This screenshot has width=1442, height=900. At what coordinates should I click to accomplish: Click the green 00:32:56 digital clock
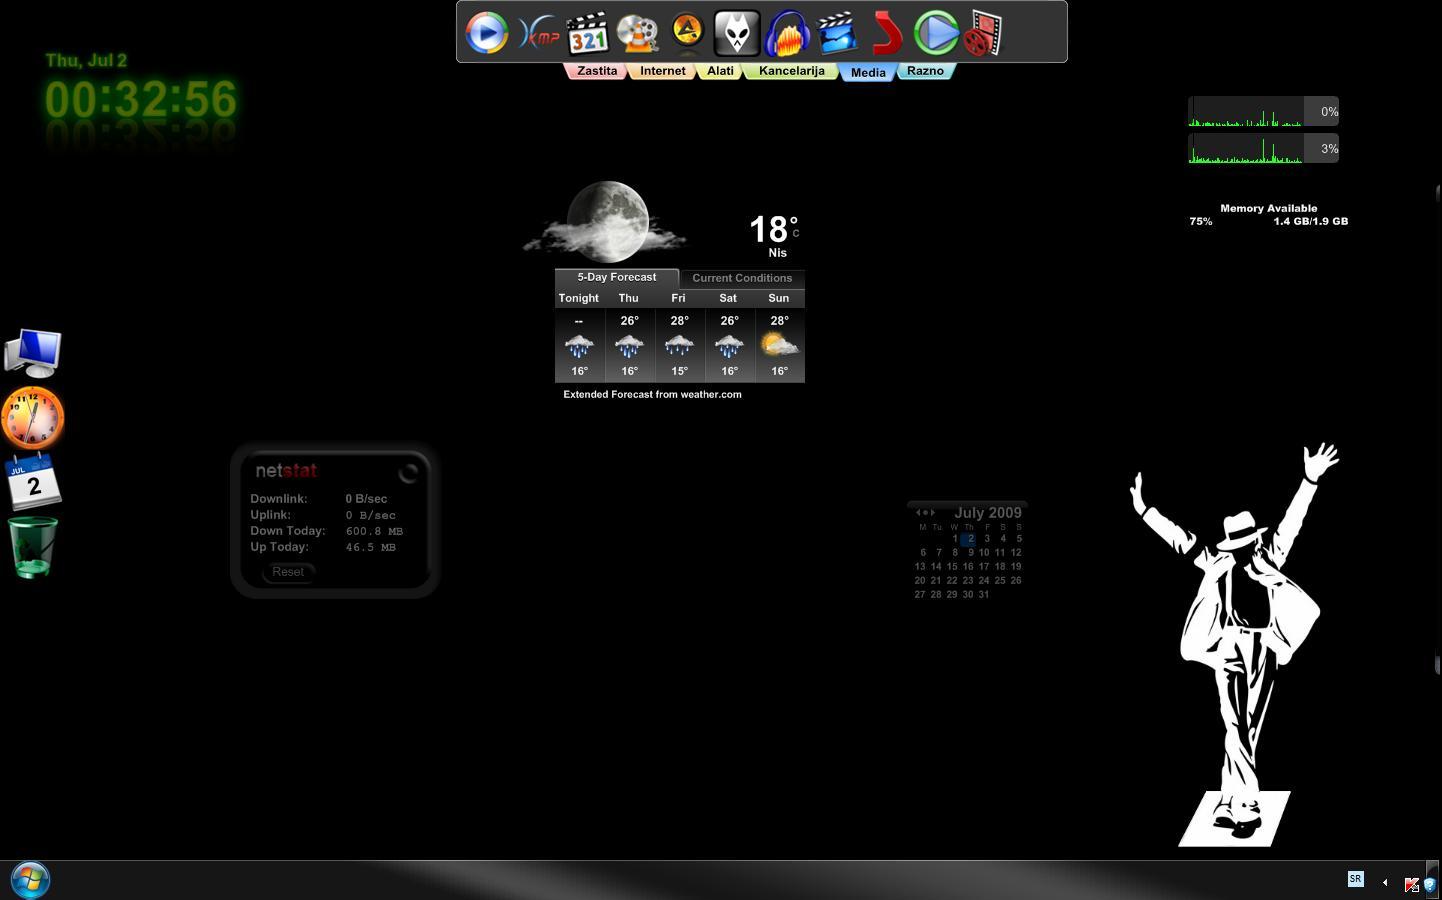(x=141, y=100)
